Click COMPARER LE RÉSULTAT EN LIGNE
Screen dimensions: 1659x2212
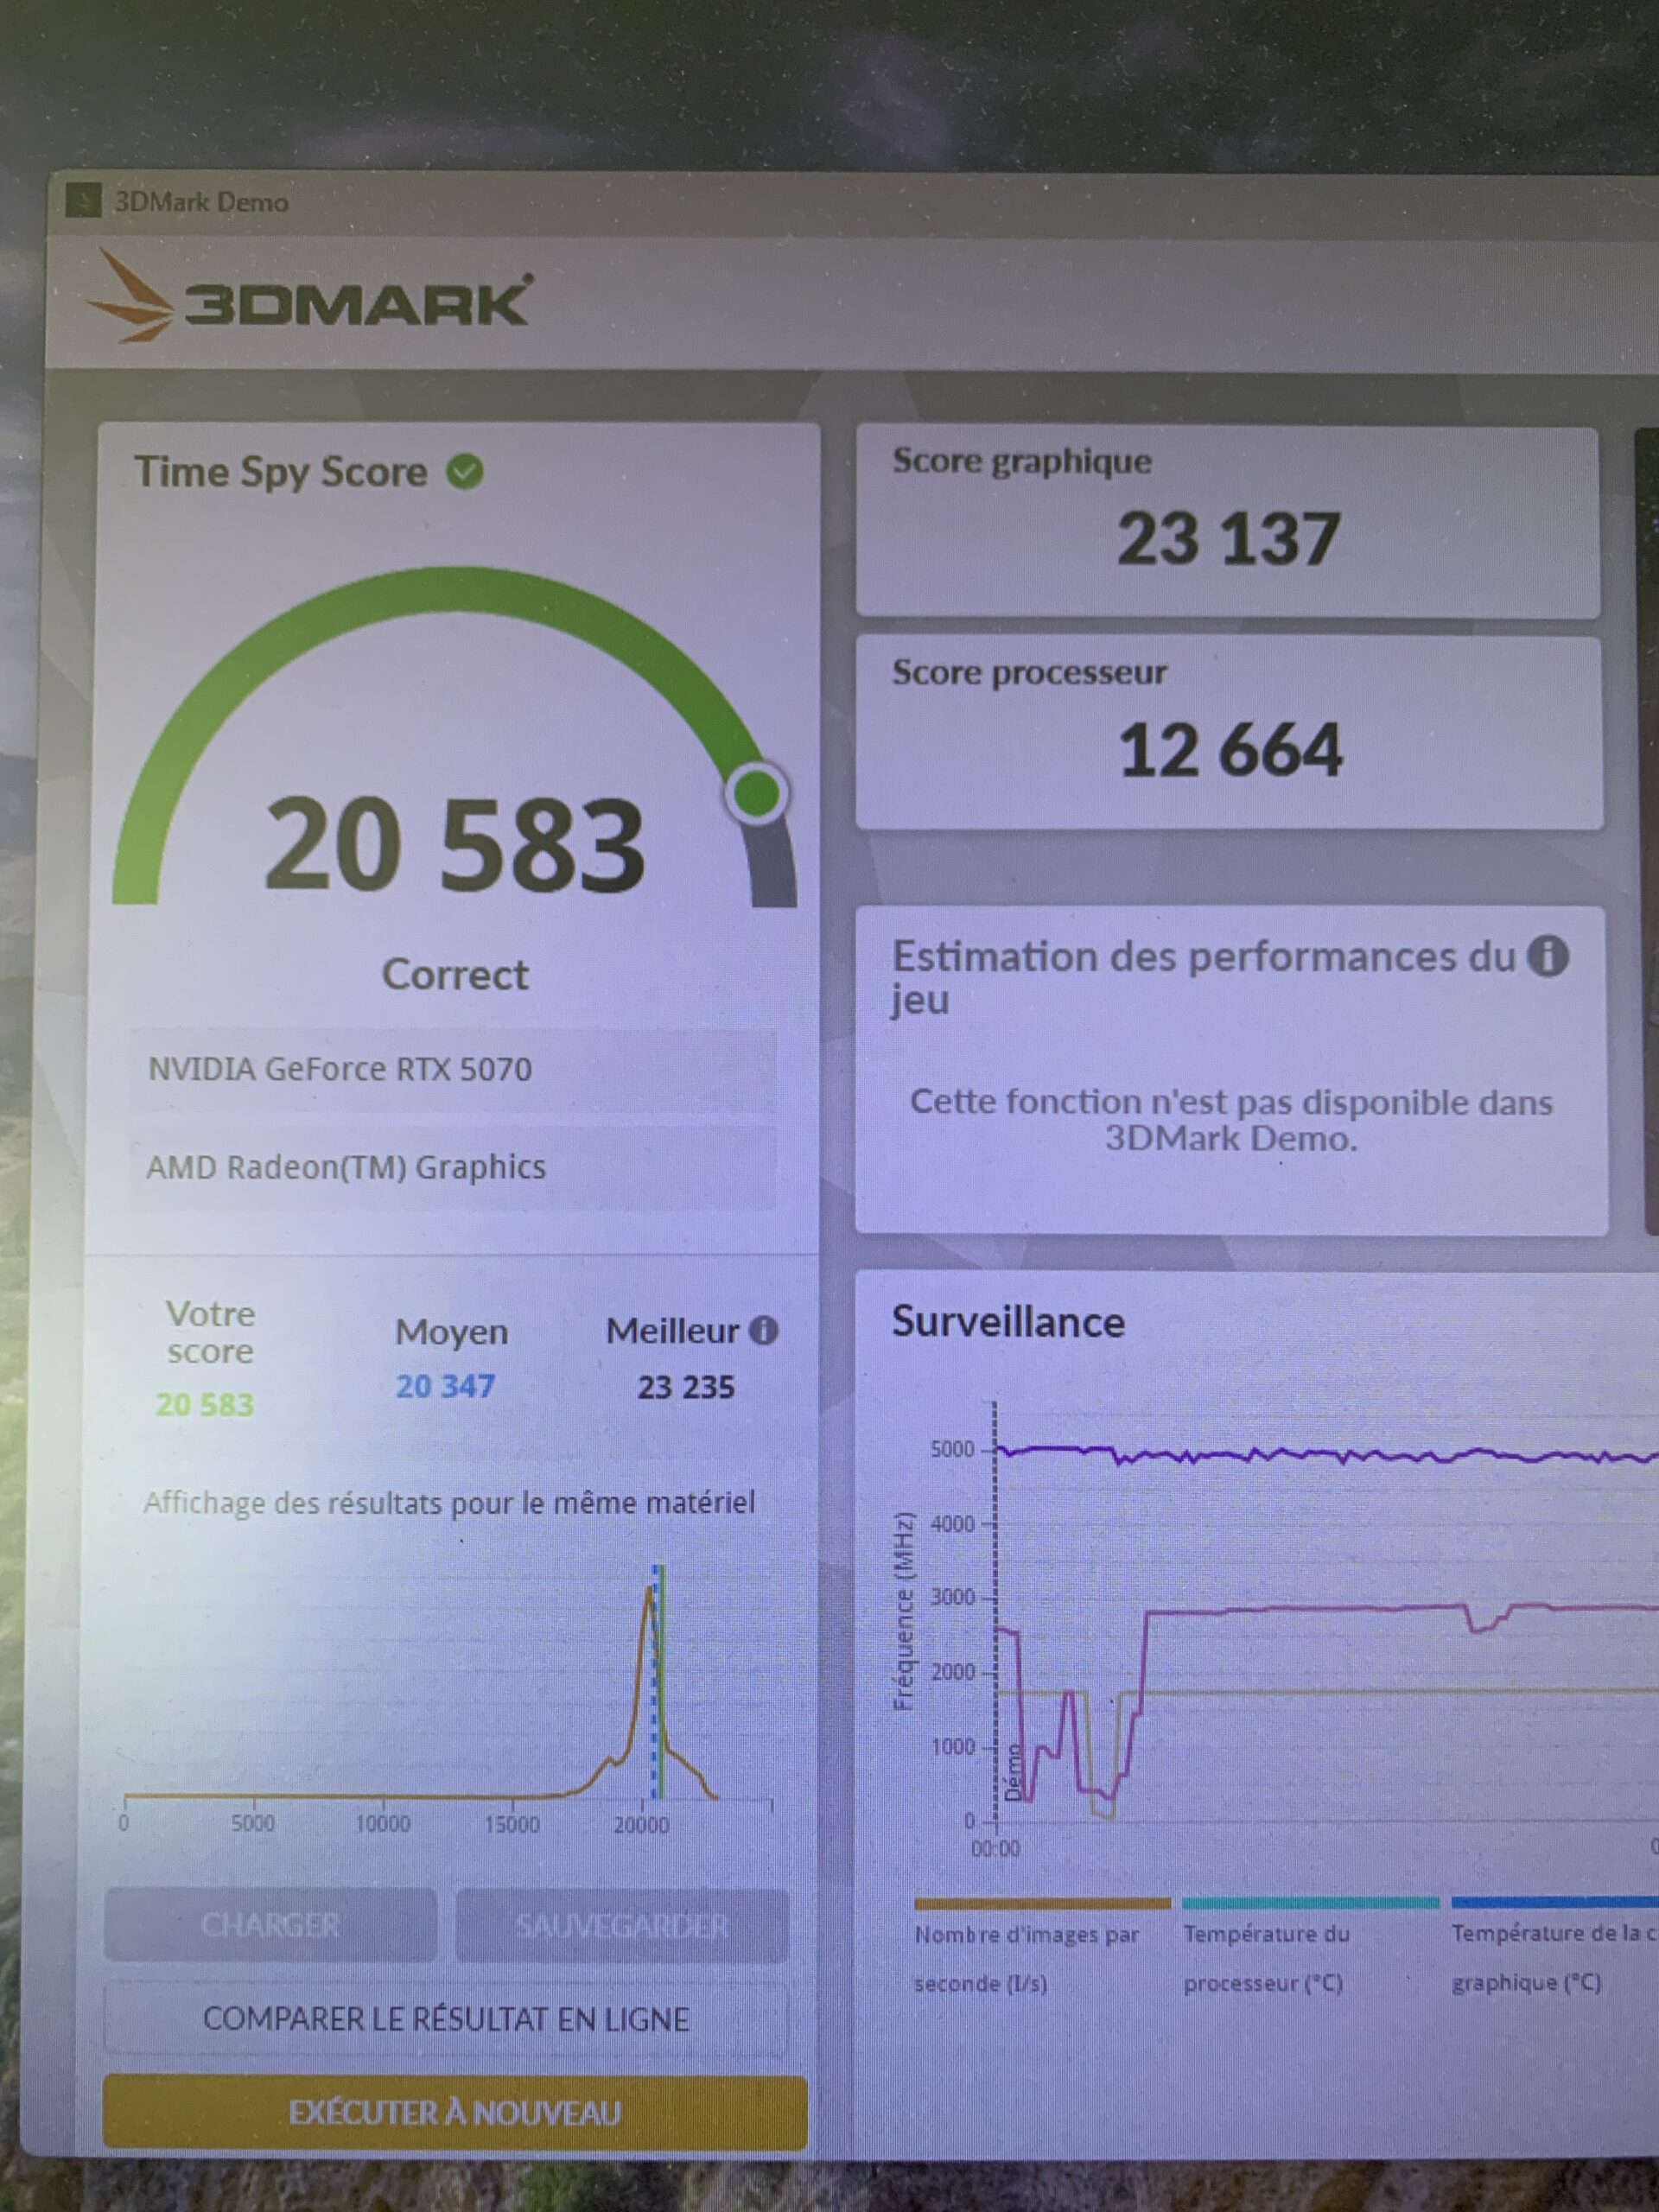click(446, 2019)
